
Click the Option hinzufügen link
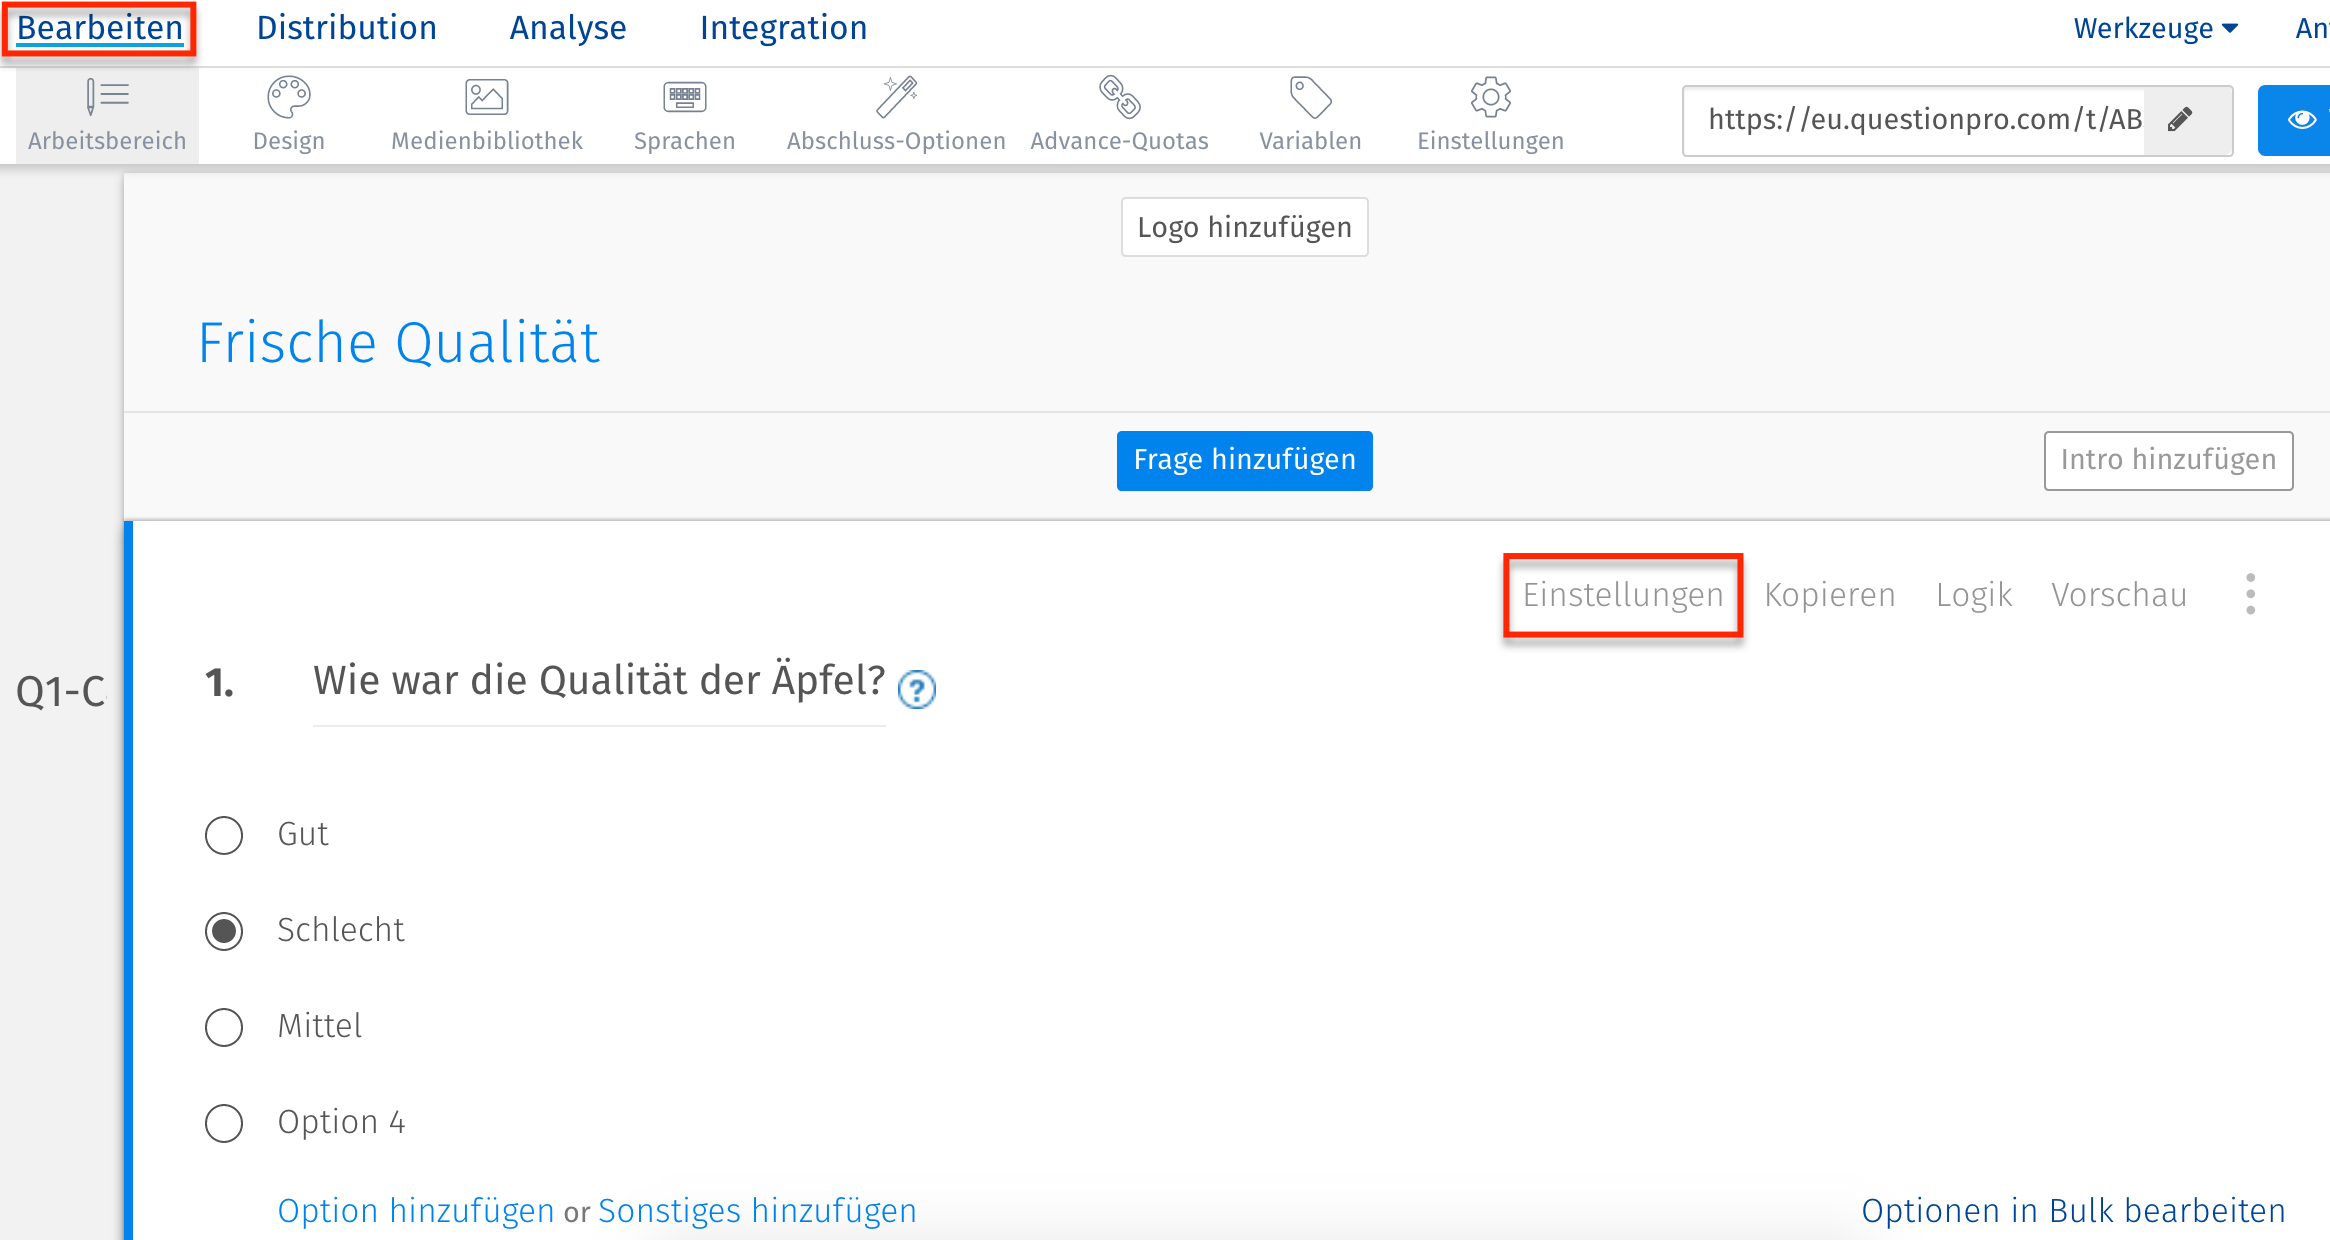pos(416,1210)
